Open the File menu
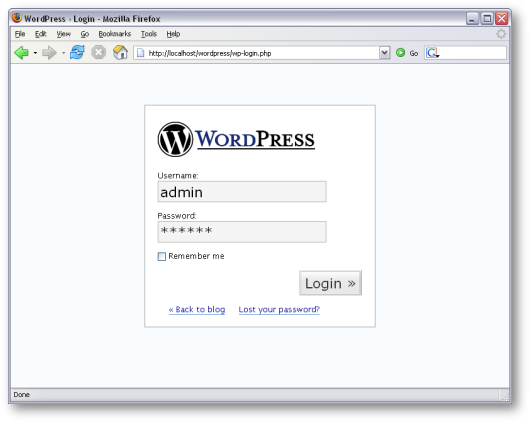 click(20, 34)
